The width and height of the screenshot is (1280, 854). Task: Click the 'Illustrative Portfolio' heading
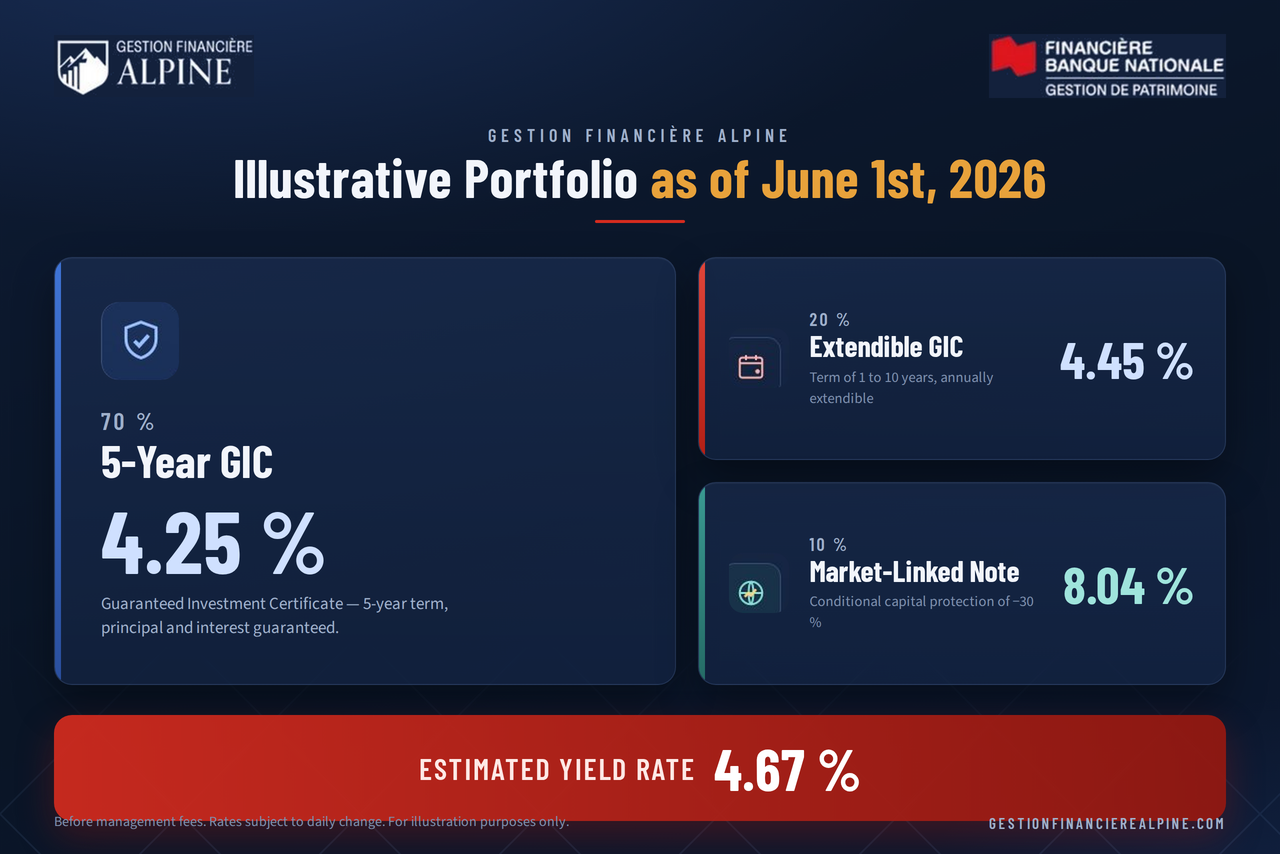pyautogui.click(x=435, y=180)
